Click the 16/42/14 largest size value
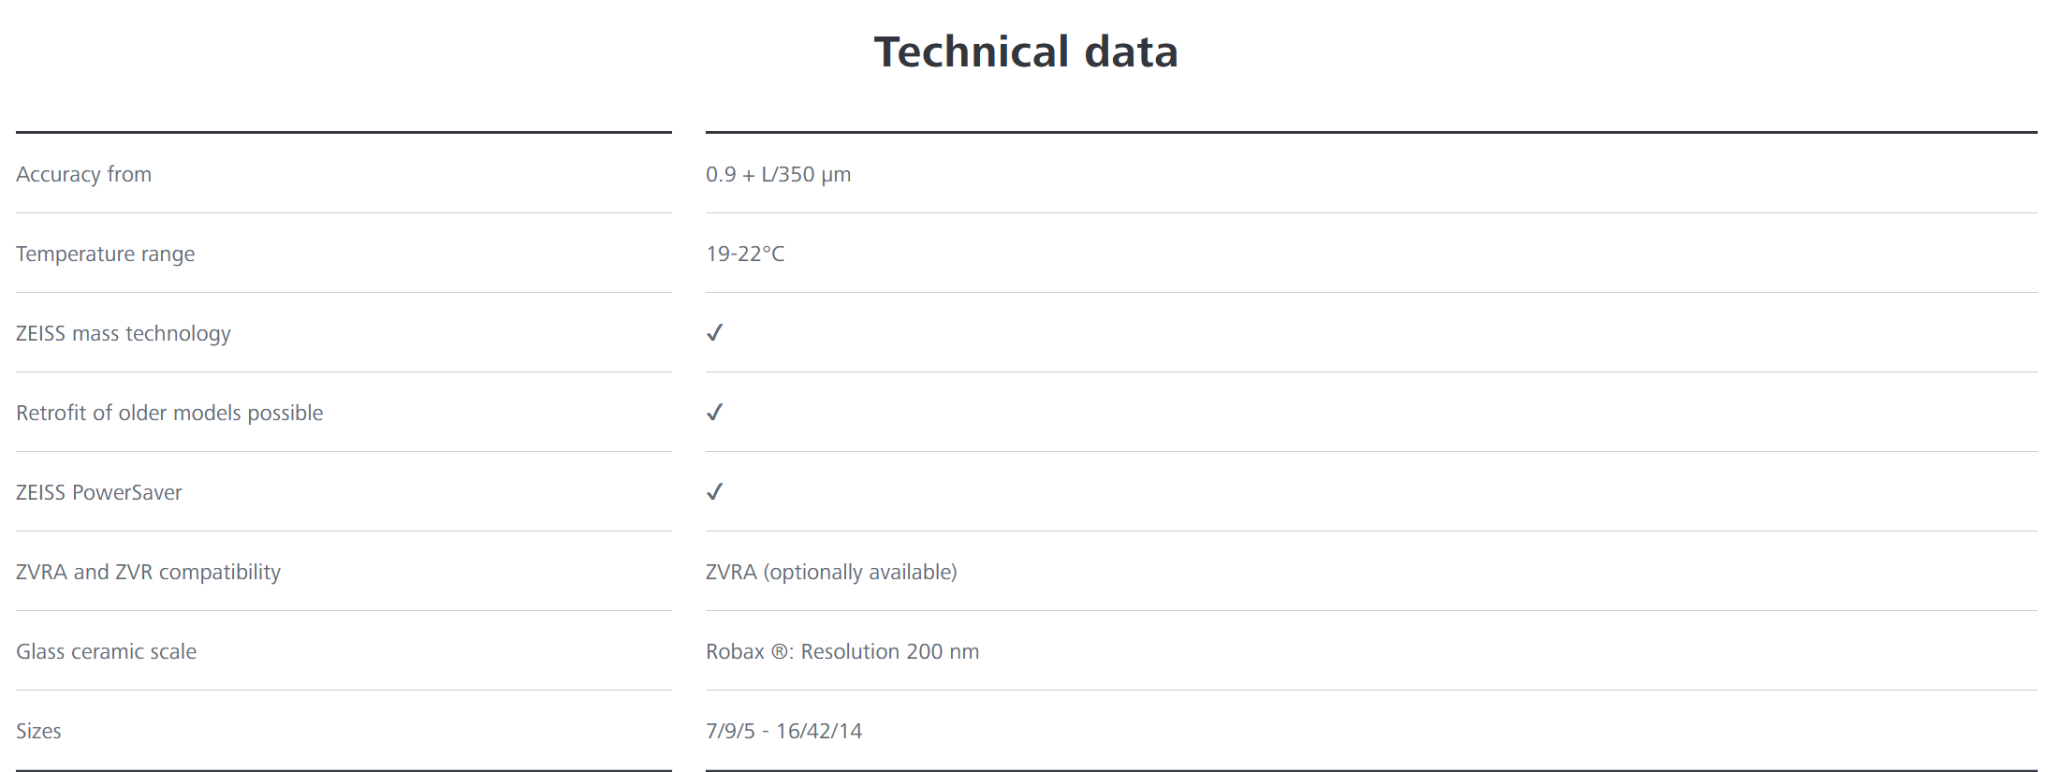 click(x=819, y=731)
